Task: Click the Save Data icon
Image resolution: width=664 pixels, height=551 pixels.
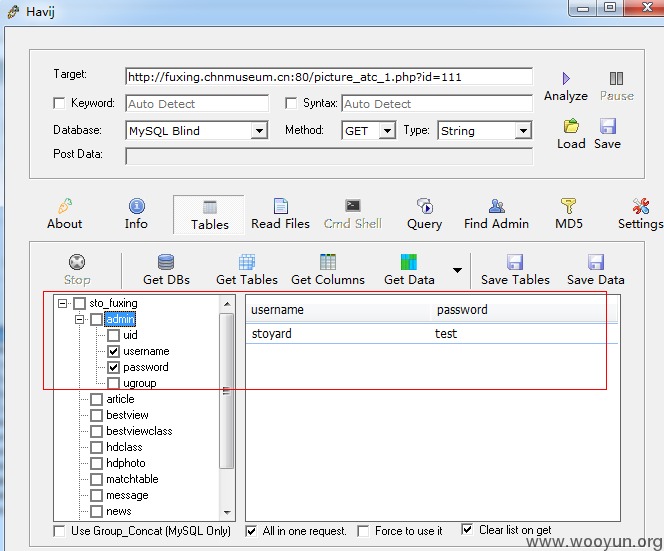Action: [x=595, y=262]
